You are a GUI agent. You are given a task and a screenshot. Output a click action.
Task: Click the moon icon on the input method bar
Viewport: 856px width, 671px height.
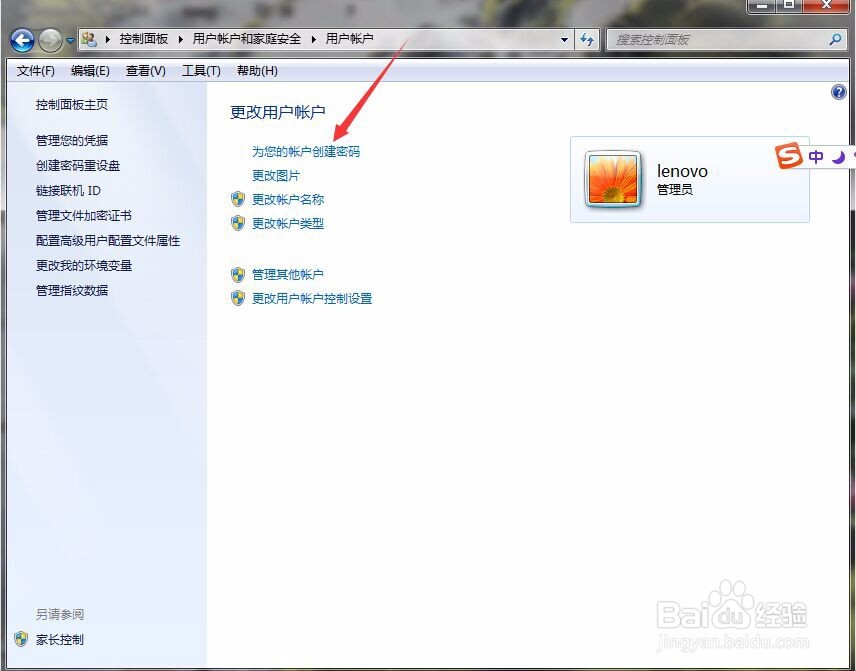click(838, 157)
